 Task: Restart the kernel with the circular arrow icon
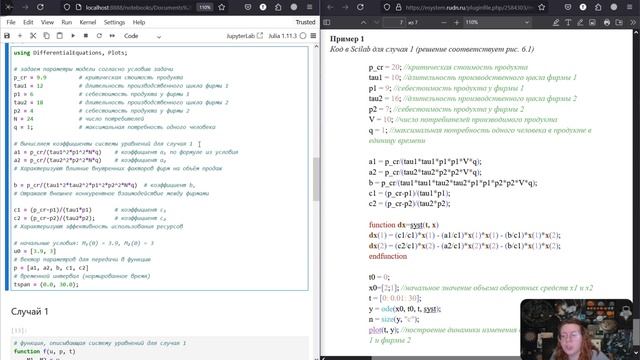coord(99,36)
